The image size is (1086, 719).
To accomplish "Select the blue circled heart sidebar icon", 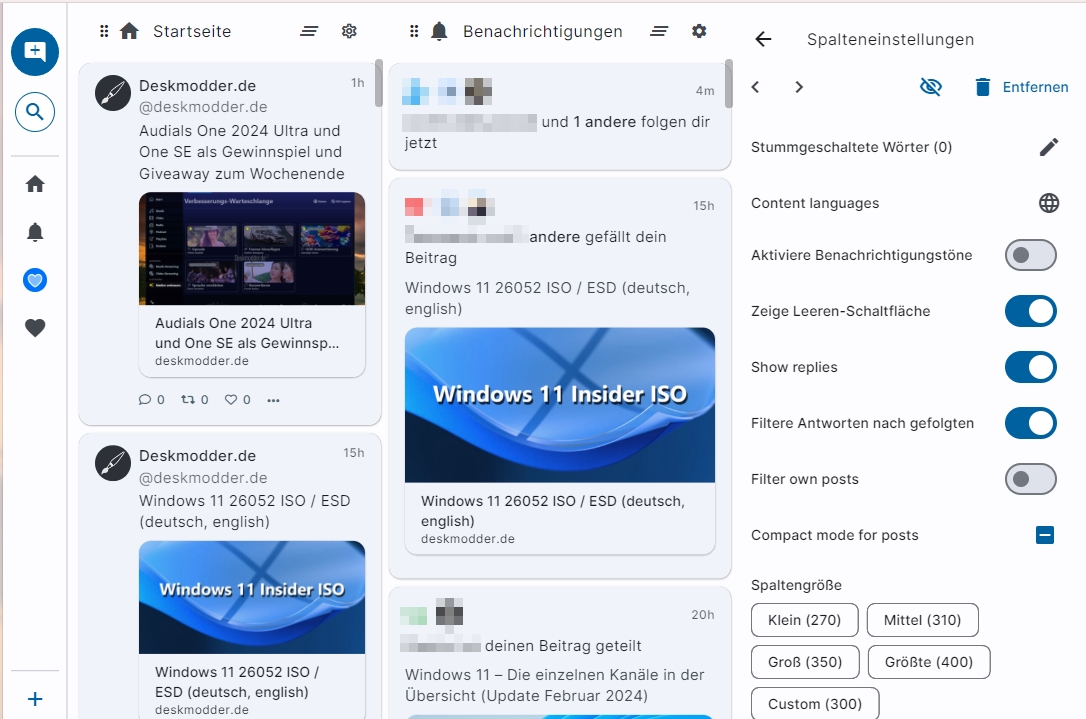I will click(35, 281).
